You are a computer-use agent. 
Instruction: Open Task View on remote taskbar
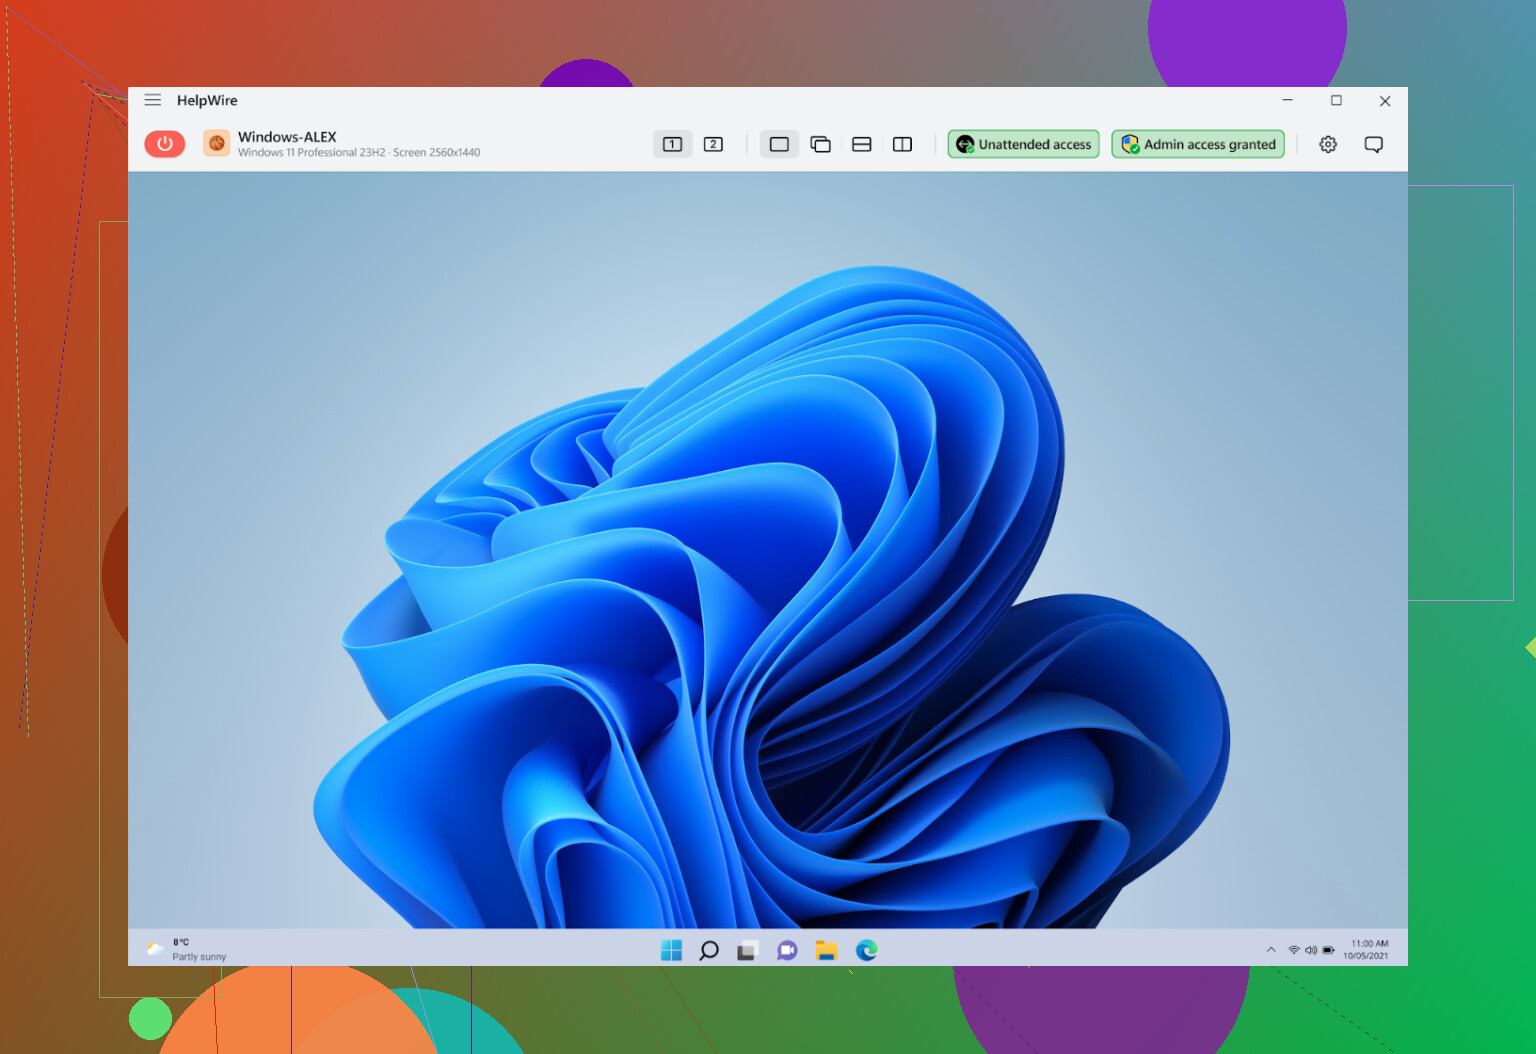pos(747,950)
